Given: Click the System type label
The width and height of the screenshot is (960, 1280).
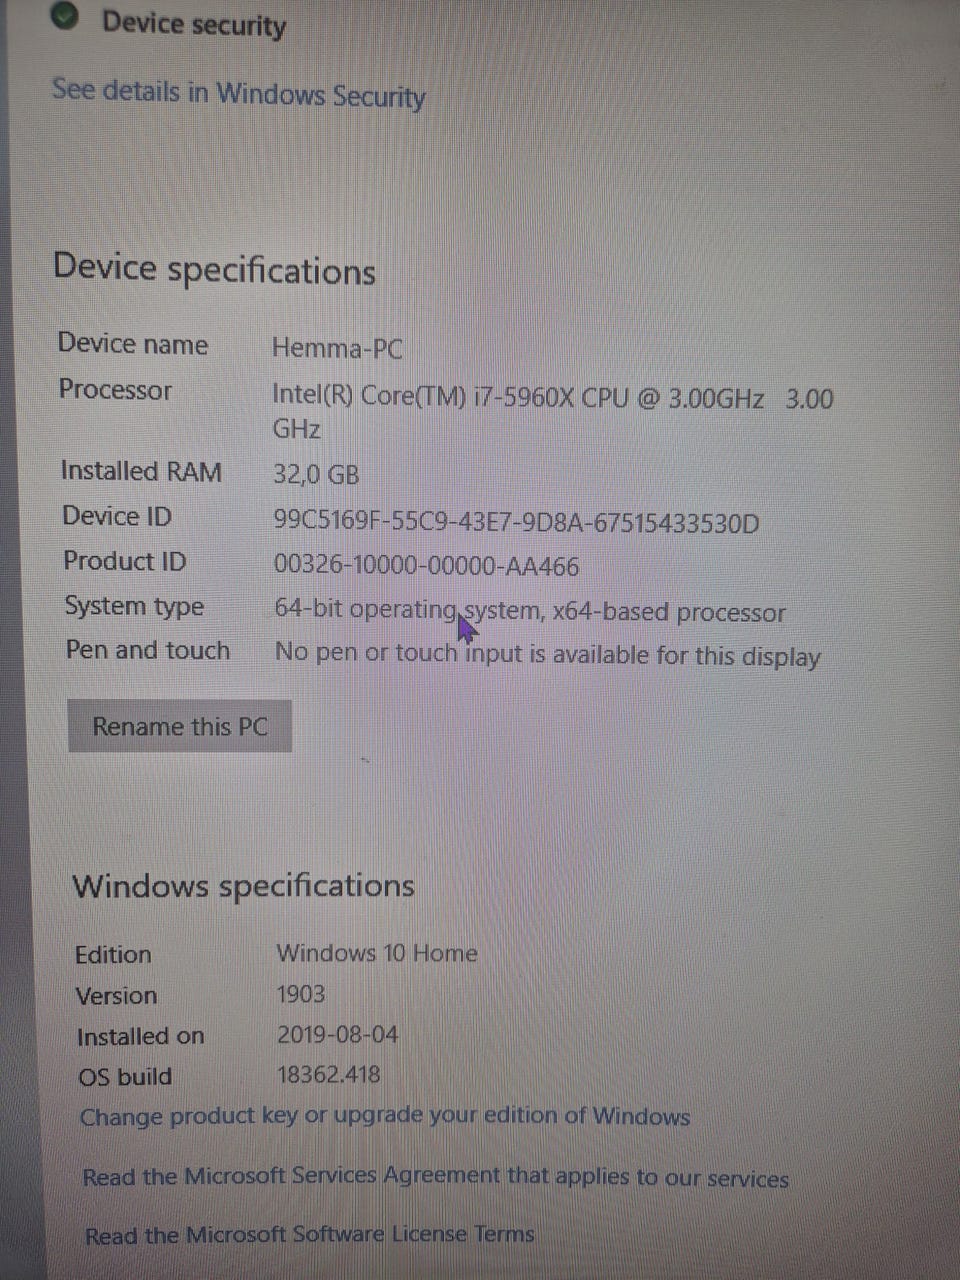Looking at the screenshot, I should 134,607.
